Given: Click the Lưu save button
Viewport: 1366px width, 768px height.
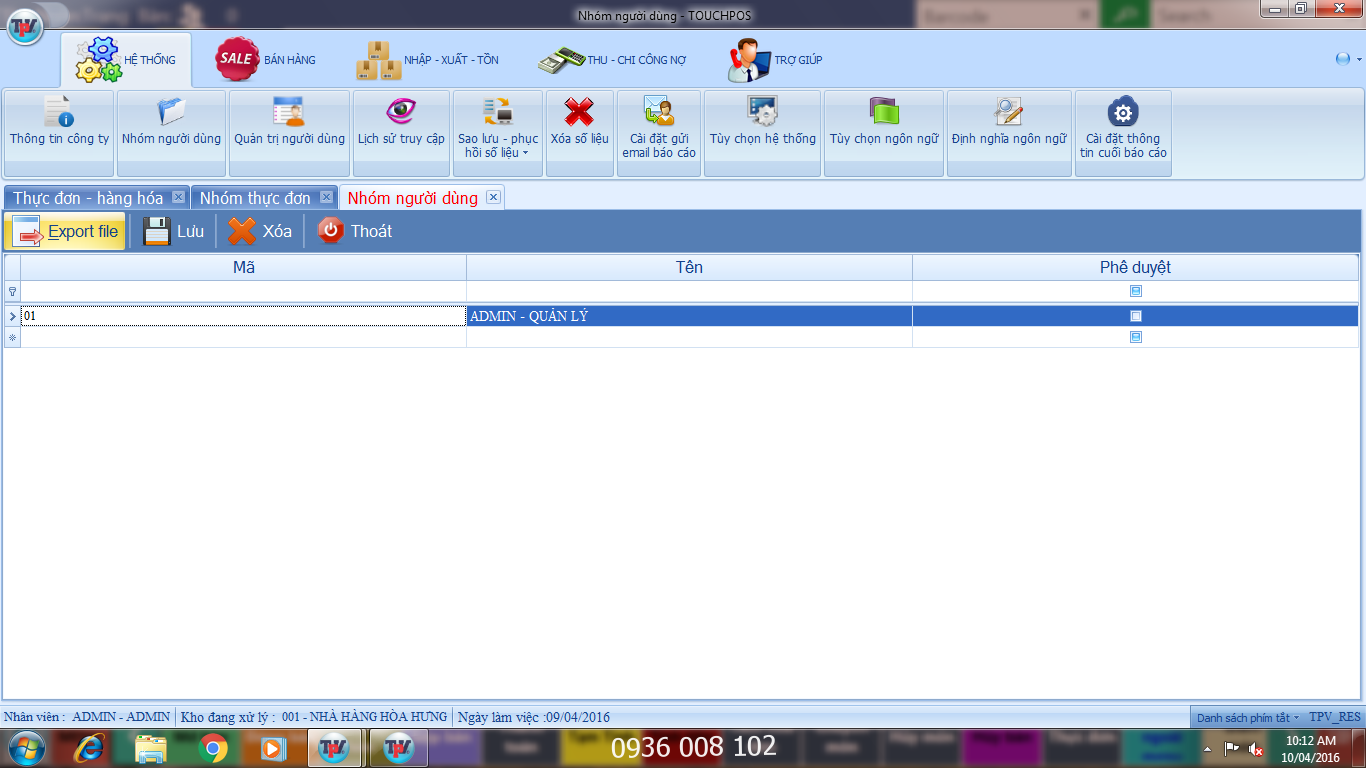Looking at the screenshot, I should pyautogui.click(x=174, y=231).
